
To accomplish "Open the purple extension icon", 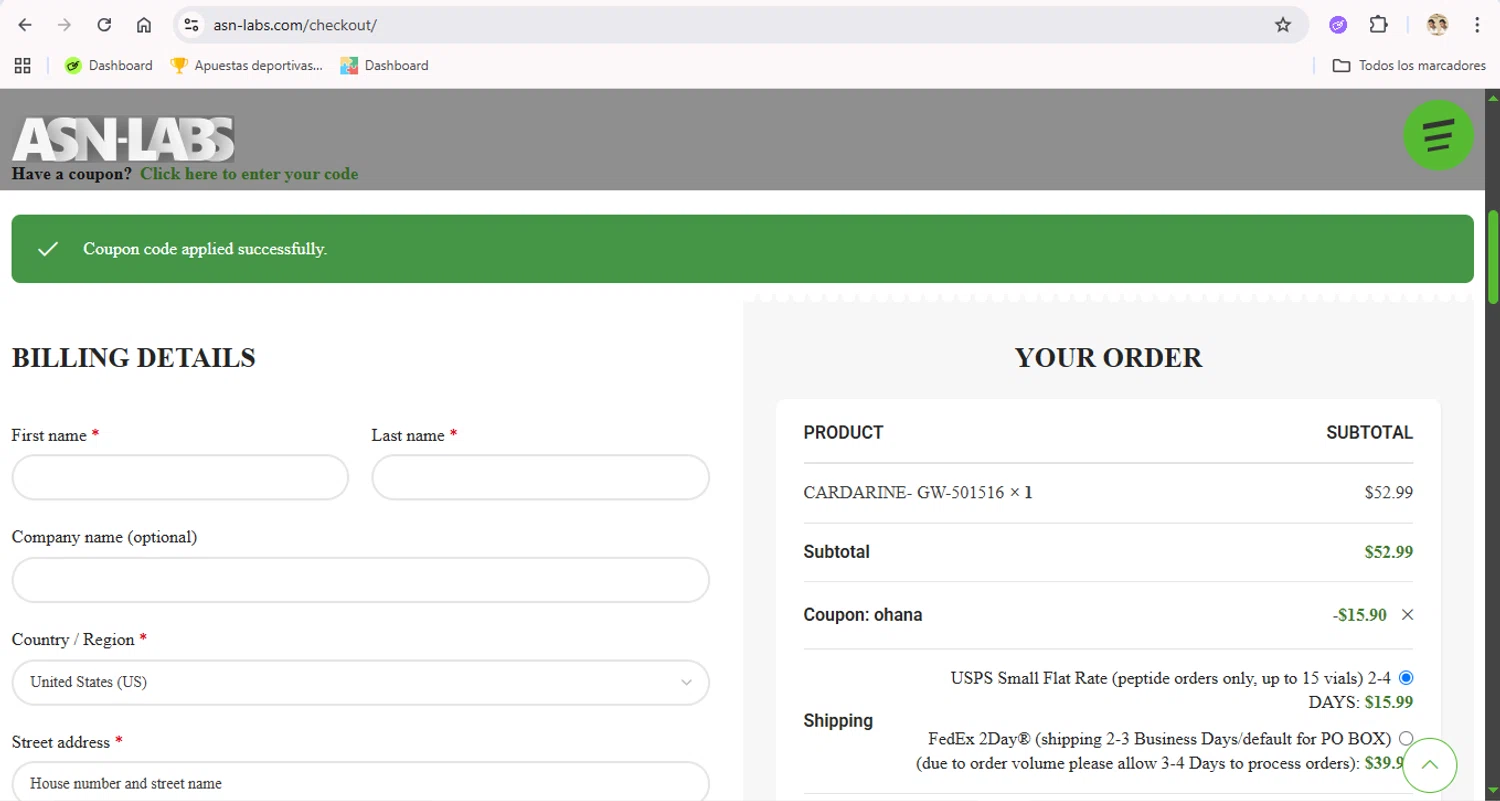I will pyautogui.click(x=1338, y=25).
